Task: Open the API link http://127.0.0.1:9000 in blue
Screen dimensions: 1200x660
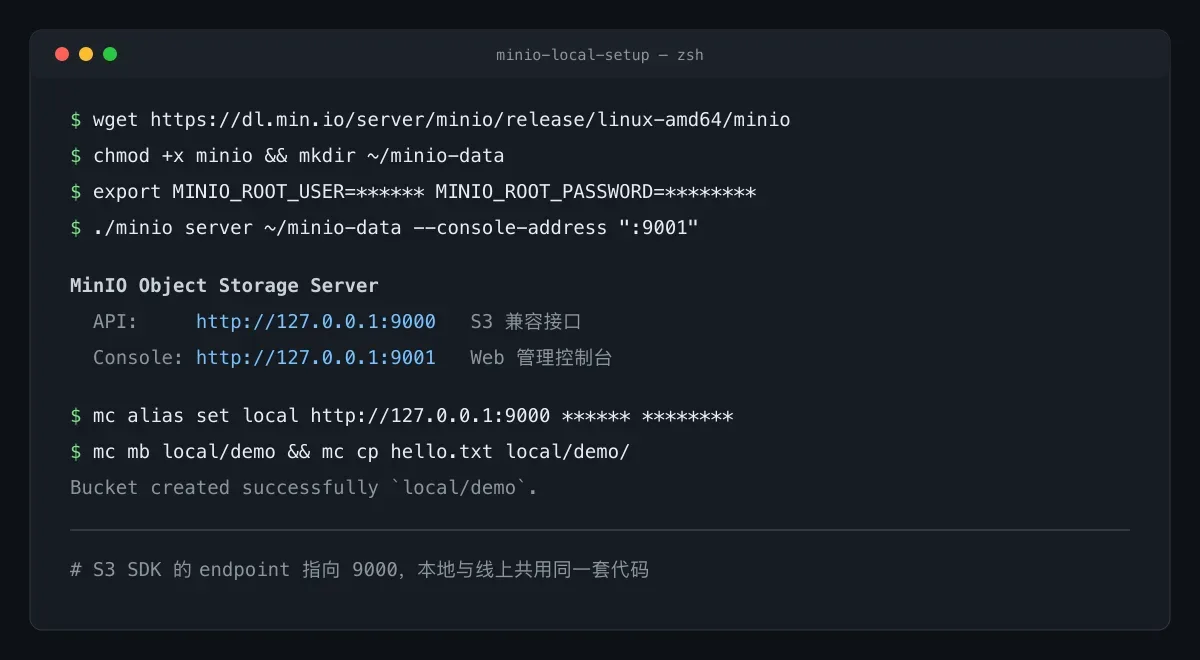Action: 316,322
